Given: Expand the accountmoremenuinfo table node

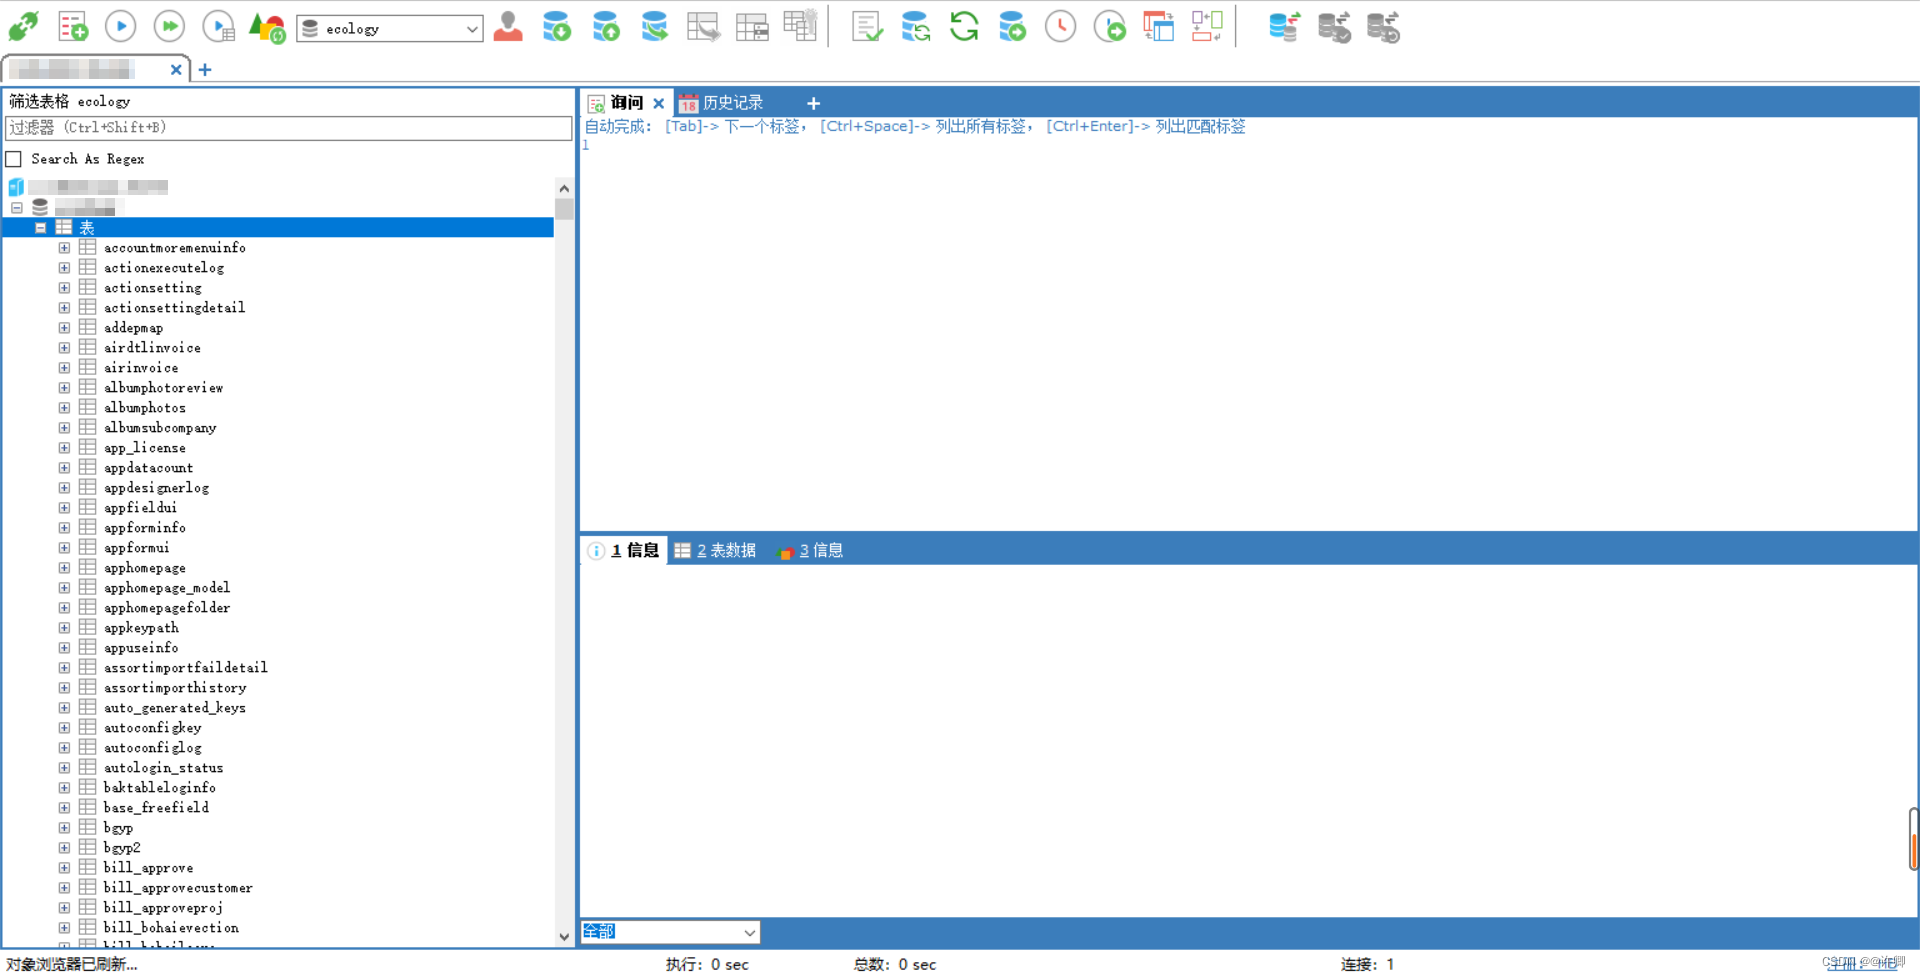Looking at the screenshot, I should (x=64, y=248).
